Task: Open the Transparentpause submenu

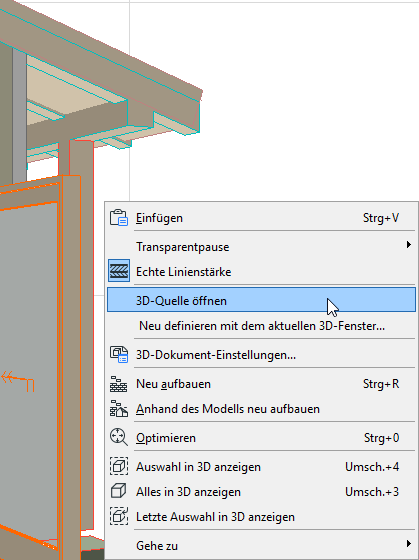Action: (261, 247)
